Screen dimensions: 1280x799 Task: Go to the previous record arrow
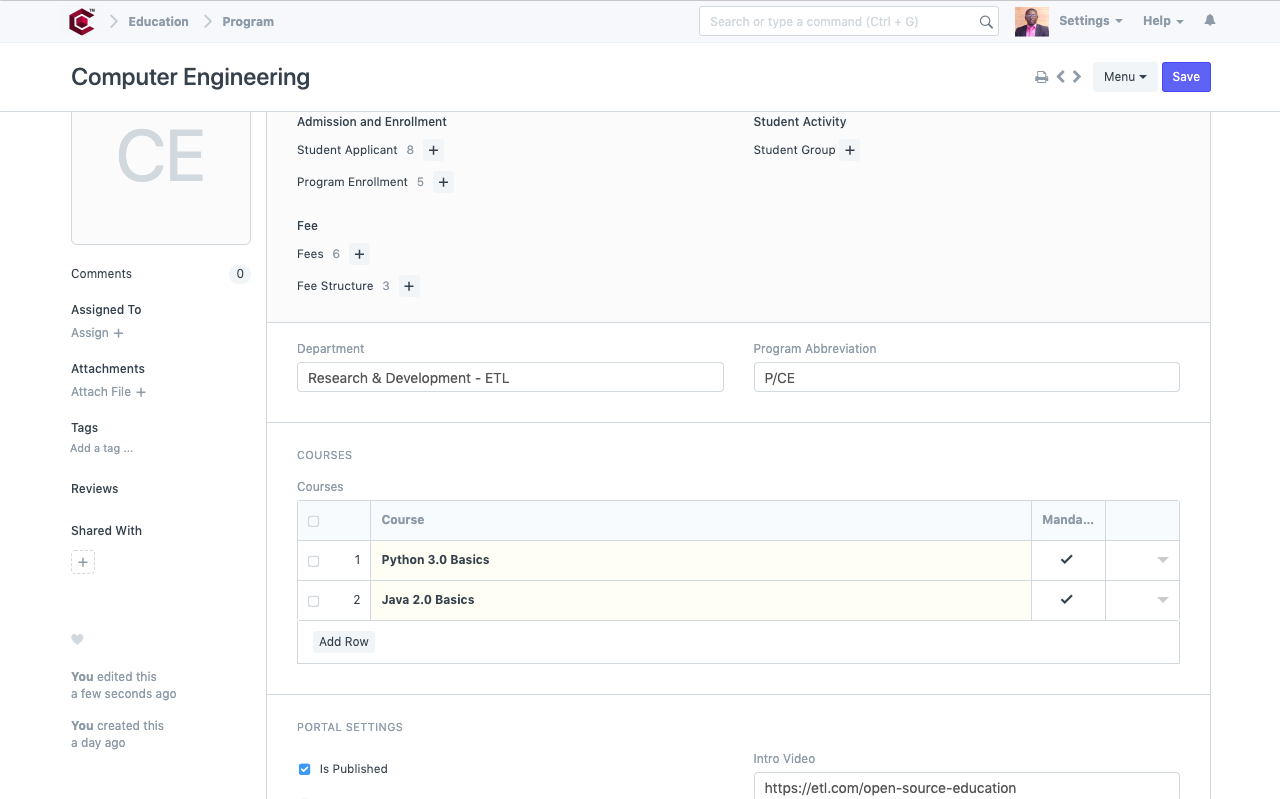1061,77
